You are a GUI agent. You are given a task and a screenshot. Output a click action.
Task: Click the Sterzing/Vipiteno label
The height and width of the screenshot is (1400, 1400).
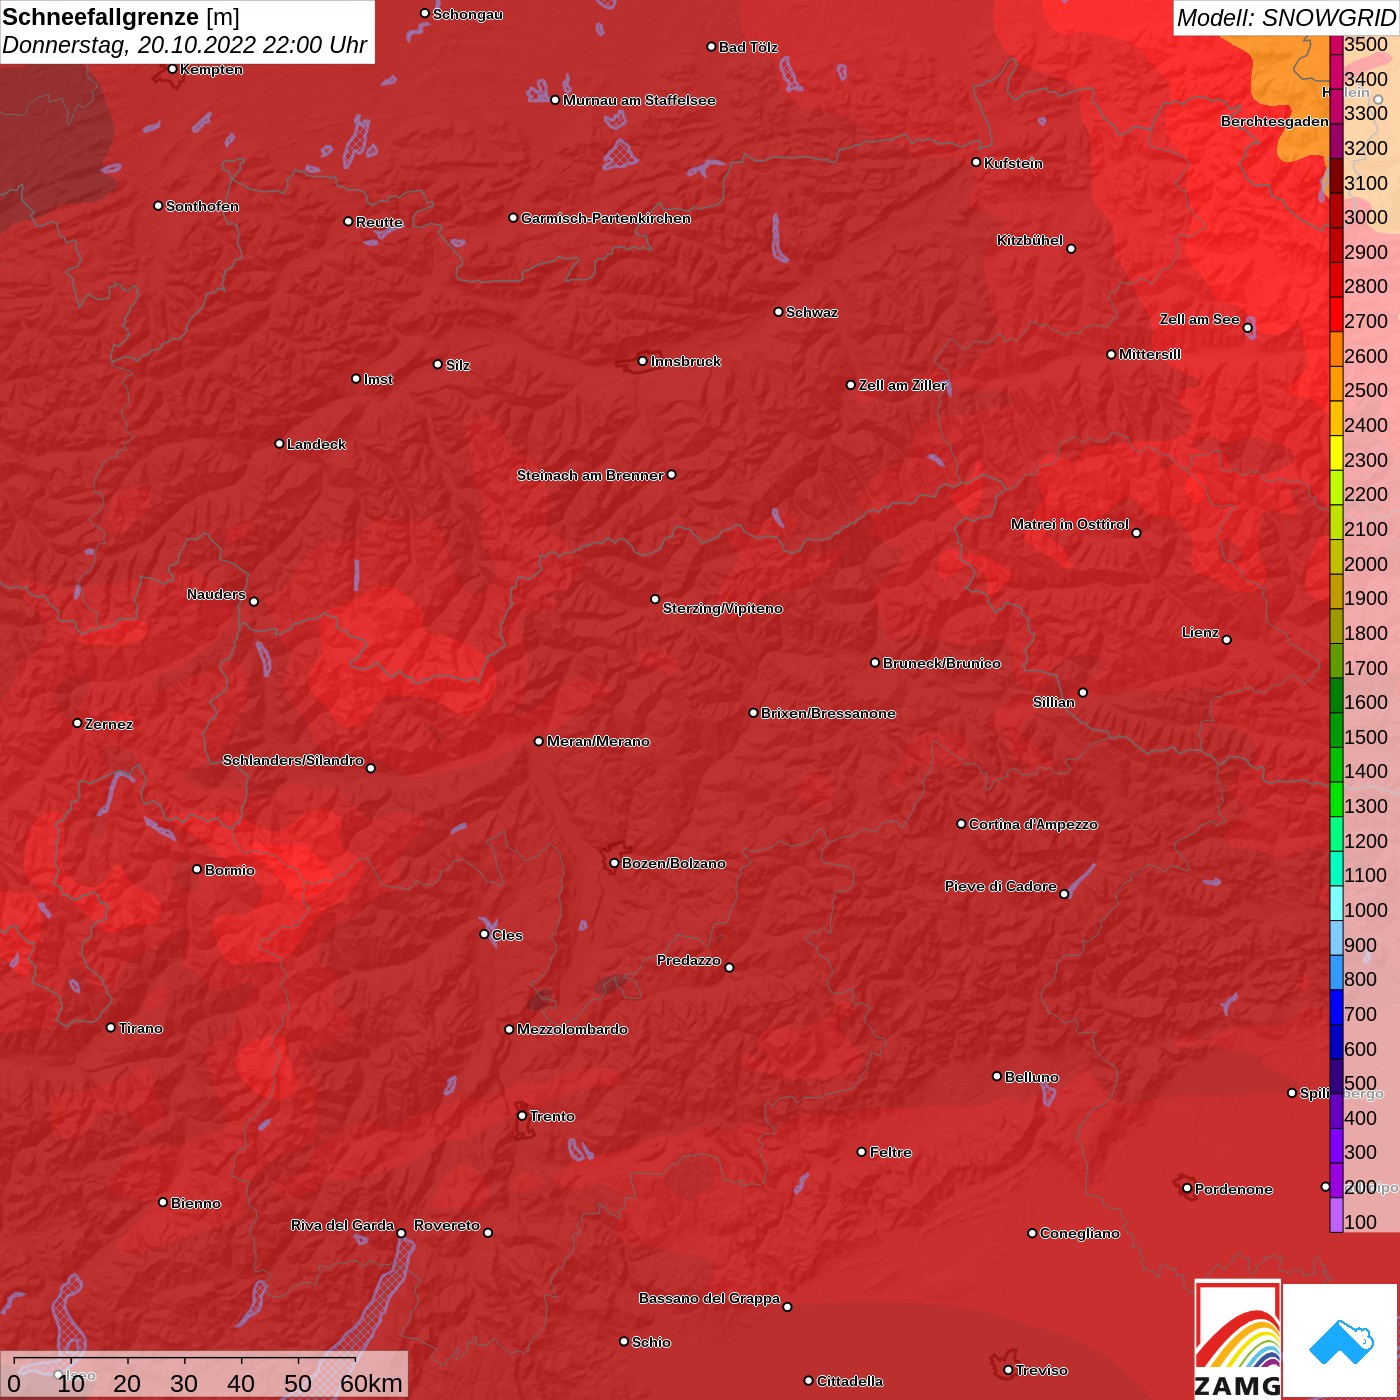(x=722, y=608)
